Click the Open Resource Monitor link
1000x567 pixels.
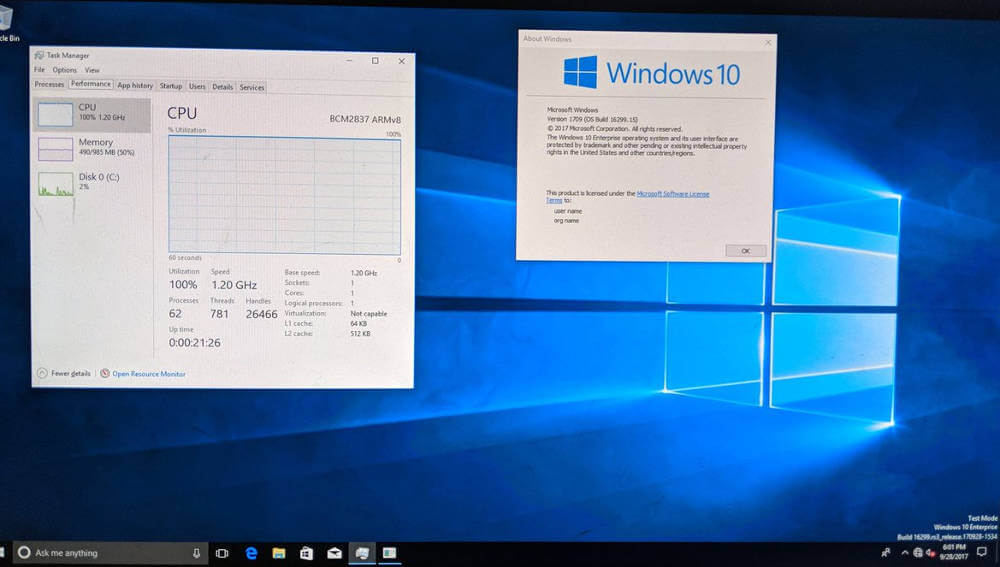point(148,374)
